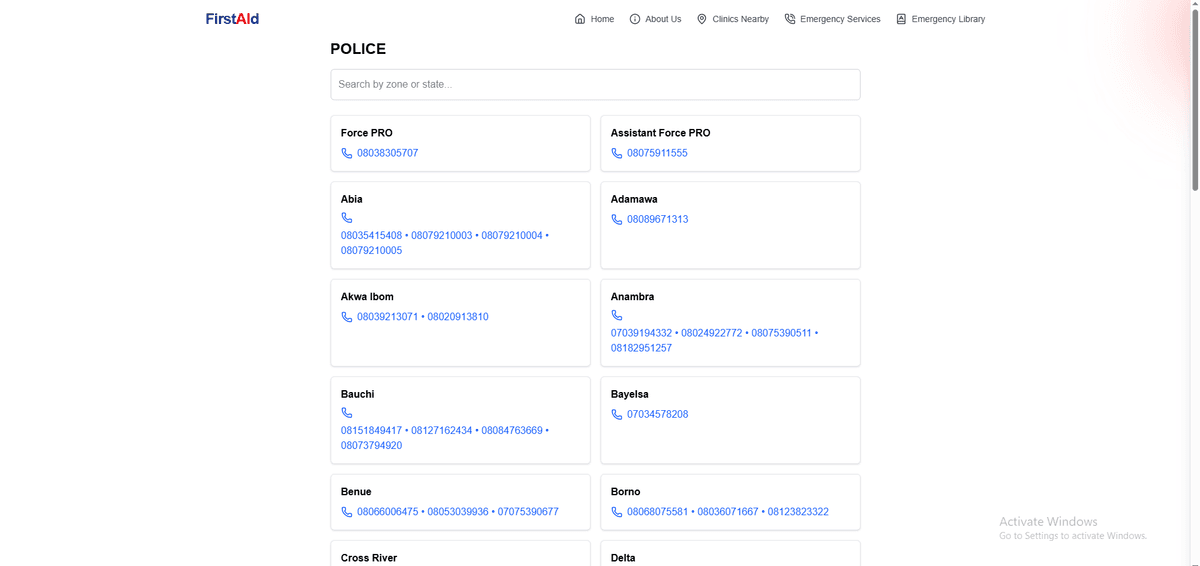Dial the Borno police numbers link
This screenshot has width=1200, height=566.
click(x=727, y=512)
